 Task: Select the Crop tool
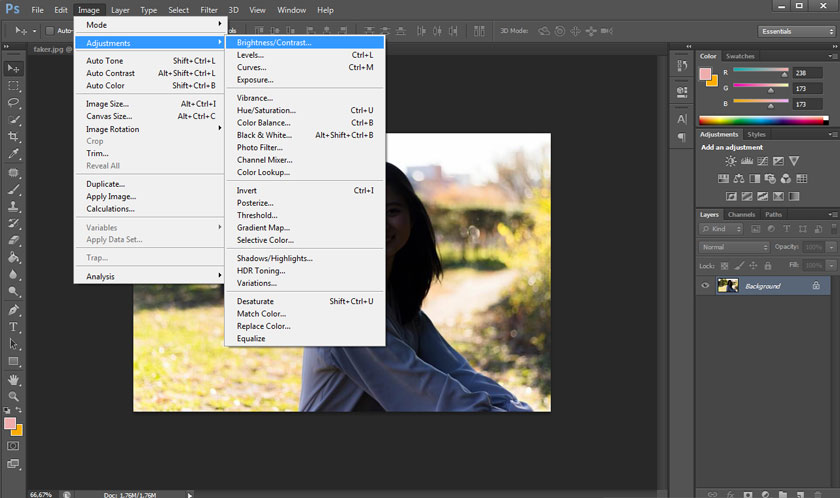pos(14,136)
